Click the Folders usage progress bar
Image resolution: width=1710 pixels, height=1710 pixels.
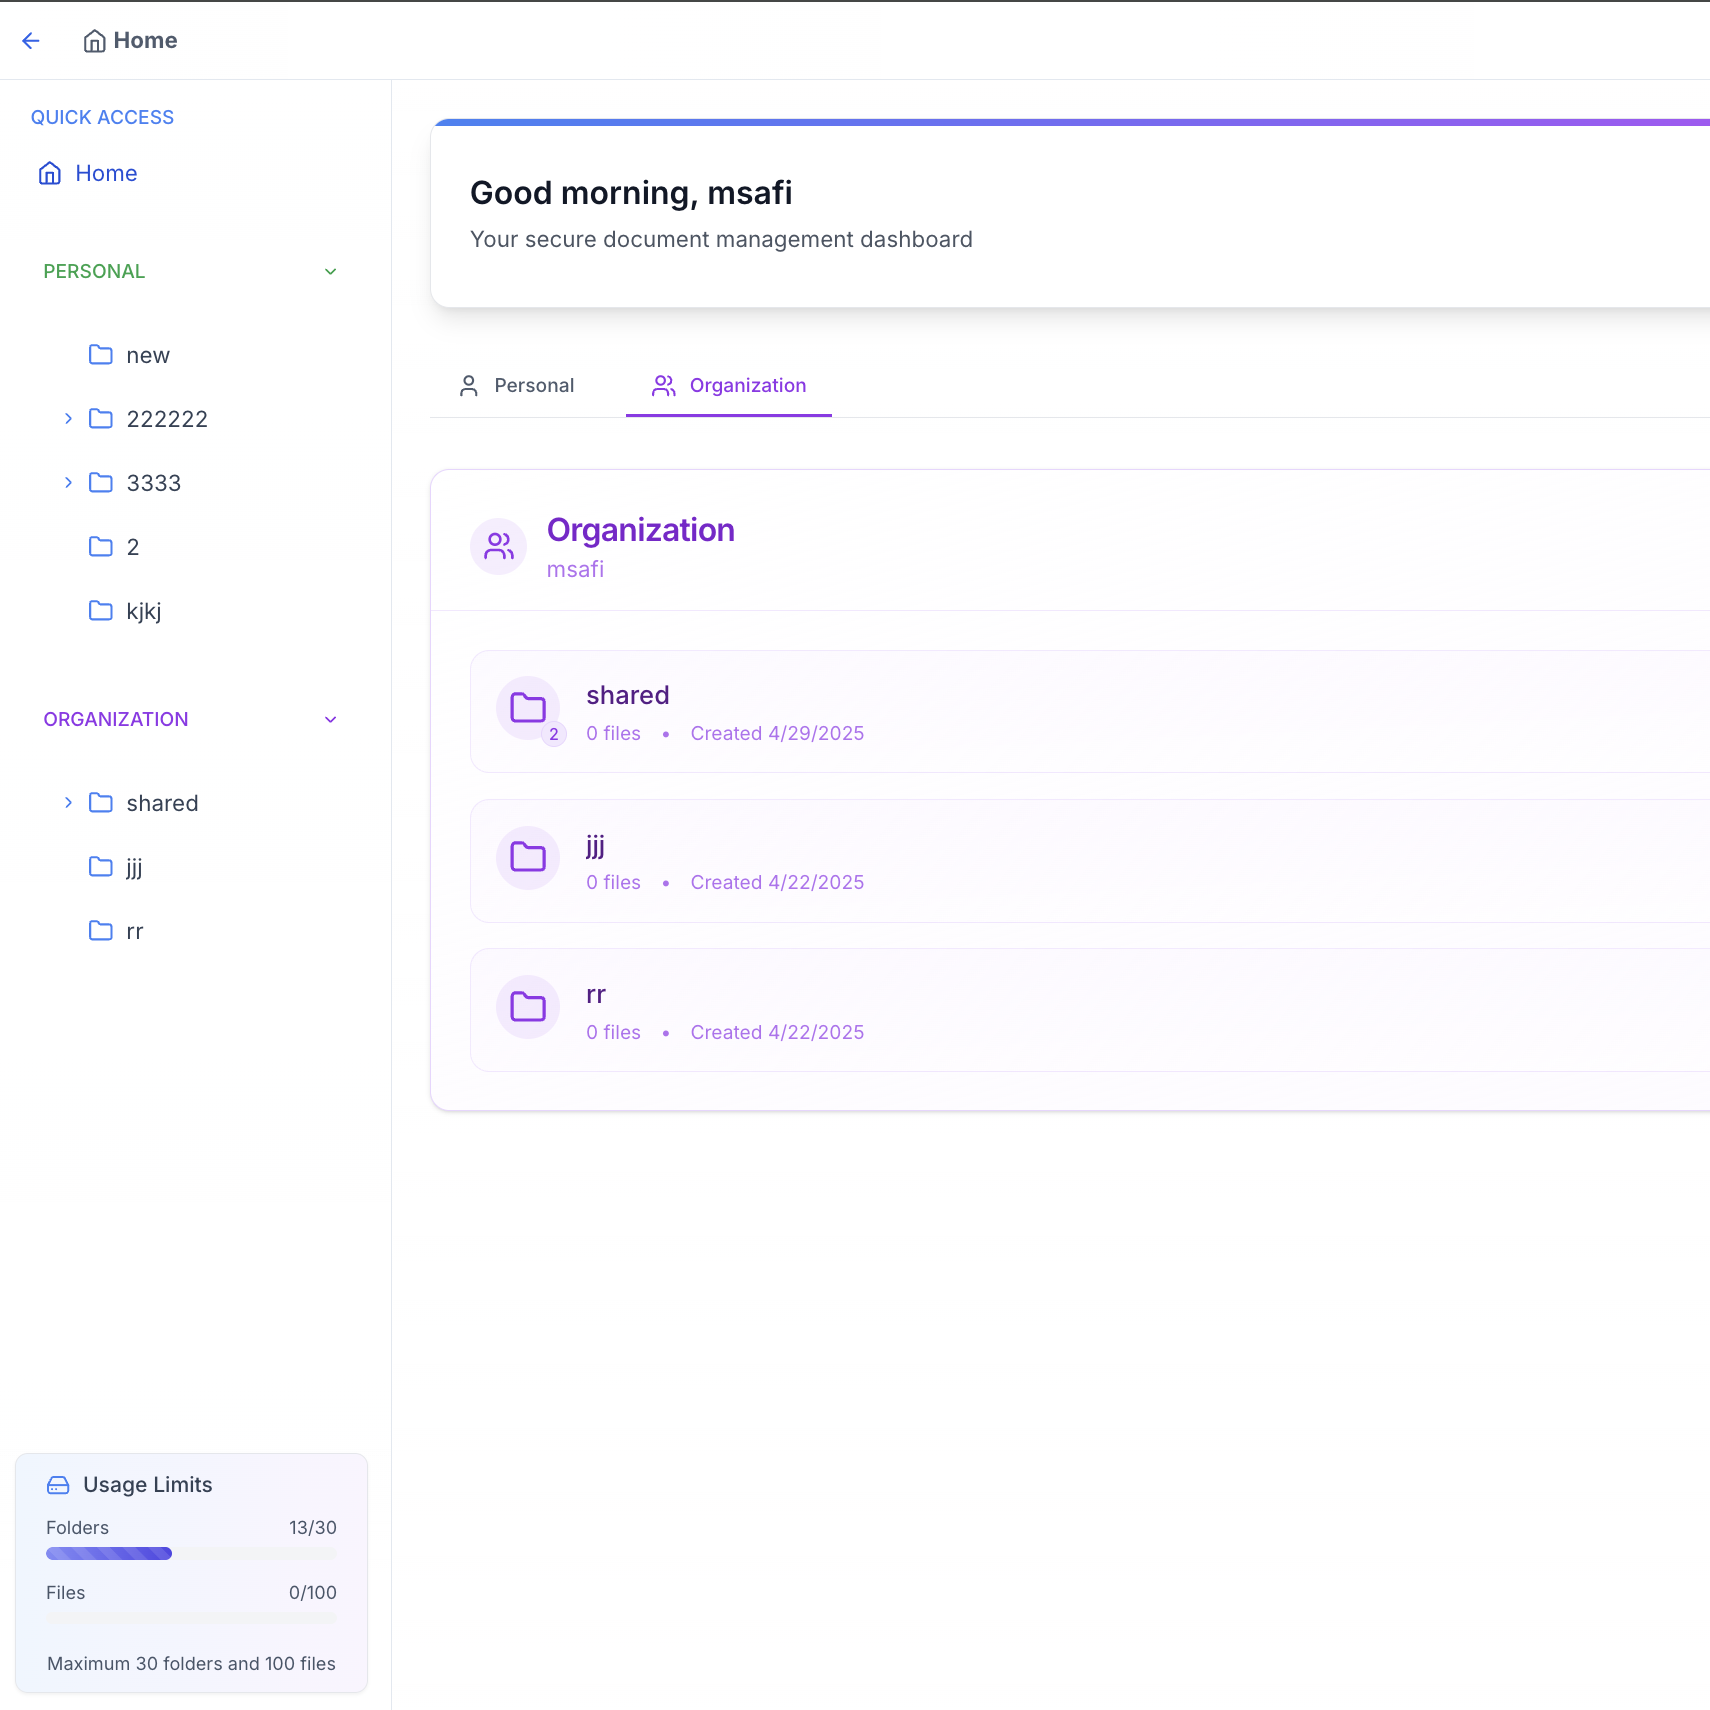[191, 1554]
